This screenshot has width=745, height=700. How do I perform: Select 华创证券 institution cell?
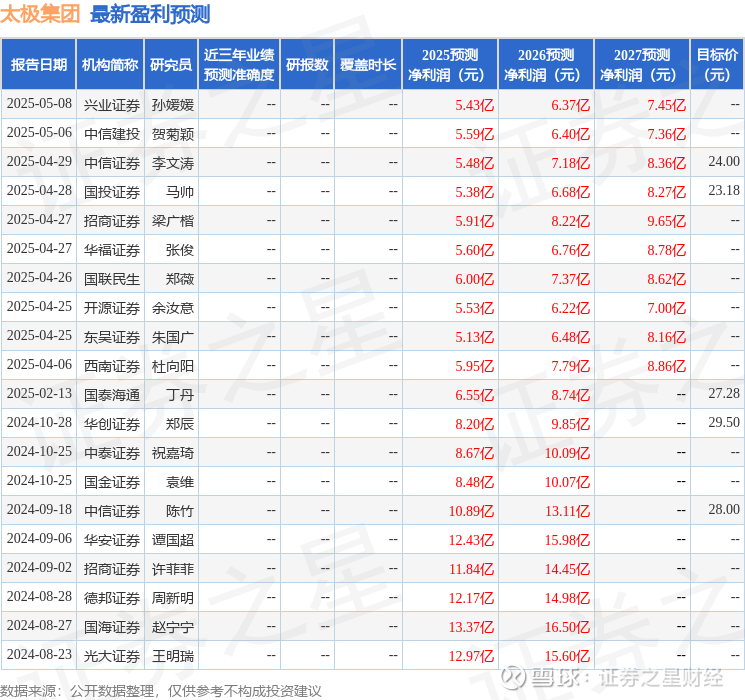click(x=112, y=424)
